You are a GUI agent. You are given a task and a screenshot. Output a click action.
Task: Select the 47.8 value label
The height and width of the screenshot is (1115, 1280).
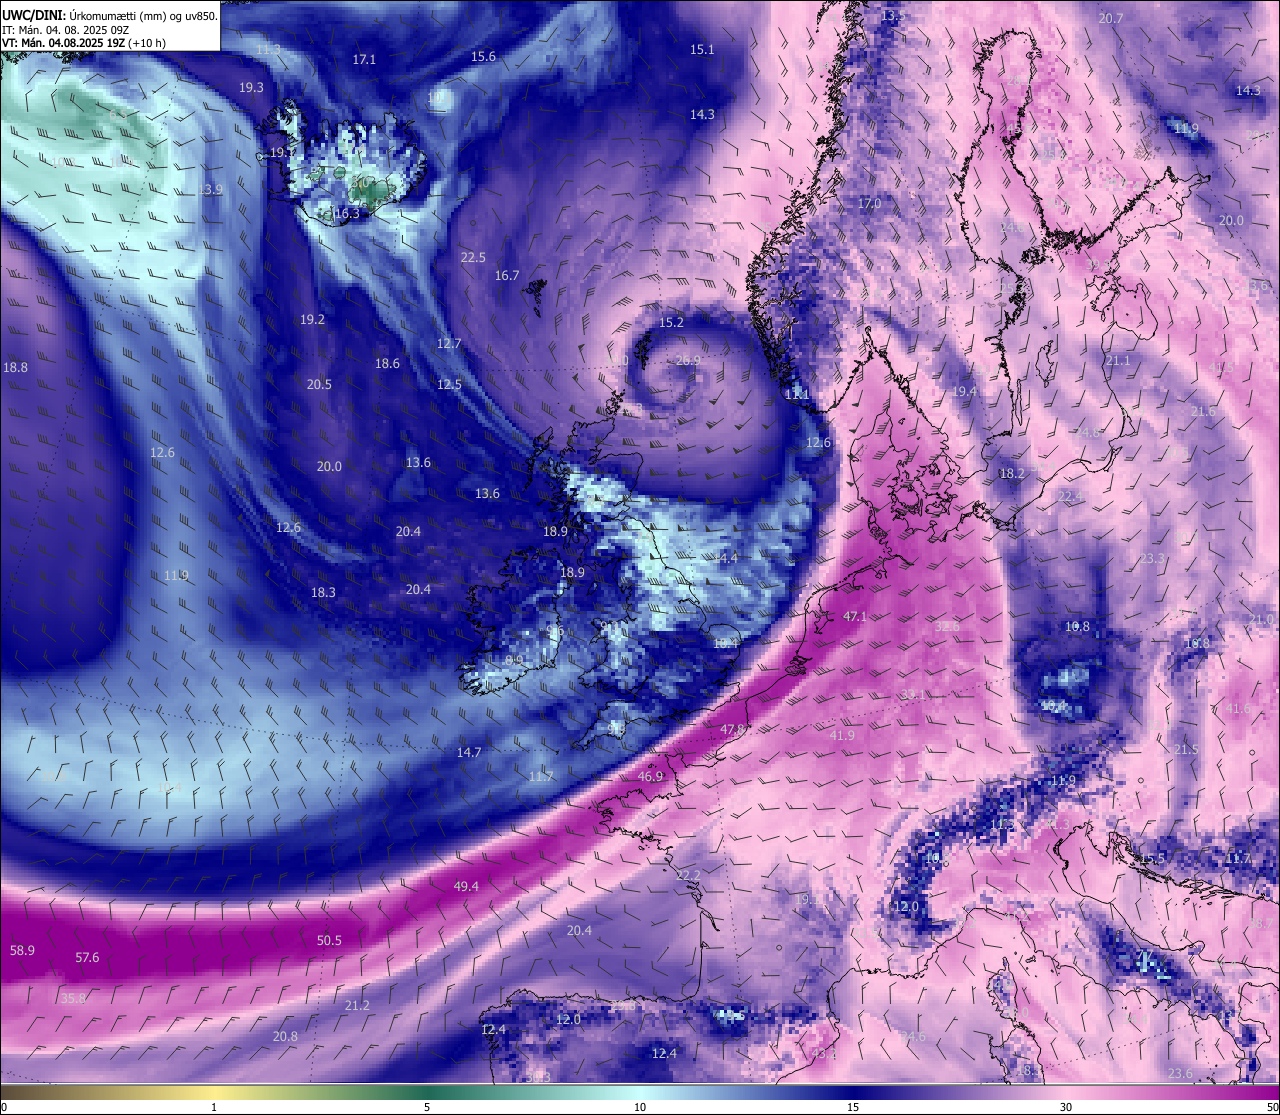coord(733,729)
